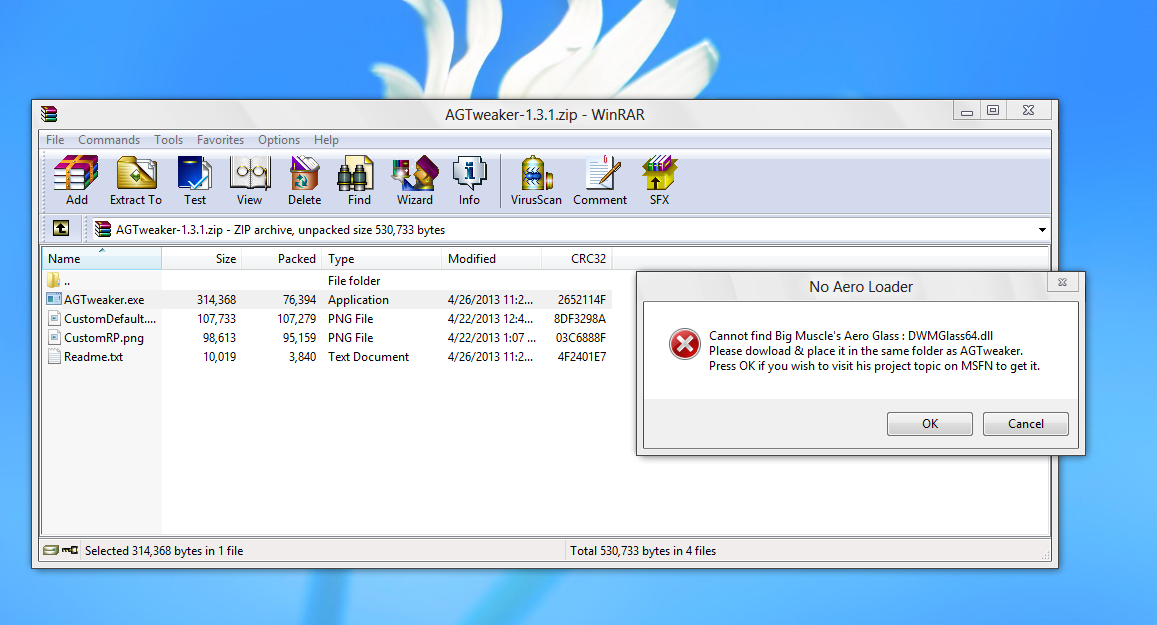The height and width of the screenshot is (625, 1157).
Task: Select the AGTweaker.exe row name
Action: 104,300
